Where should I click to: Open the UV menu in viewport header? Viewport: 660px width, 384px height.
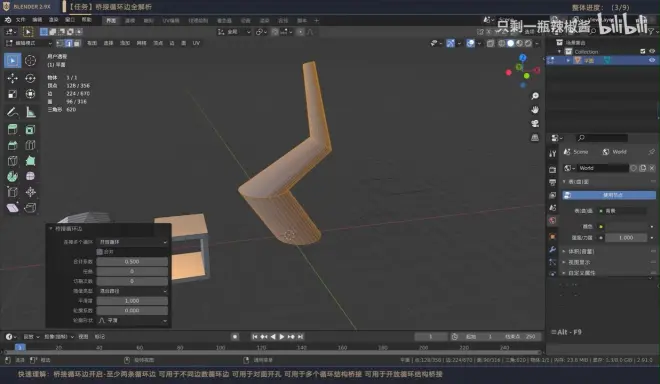pyautogui.click(x=196, y=43)
